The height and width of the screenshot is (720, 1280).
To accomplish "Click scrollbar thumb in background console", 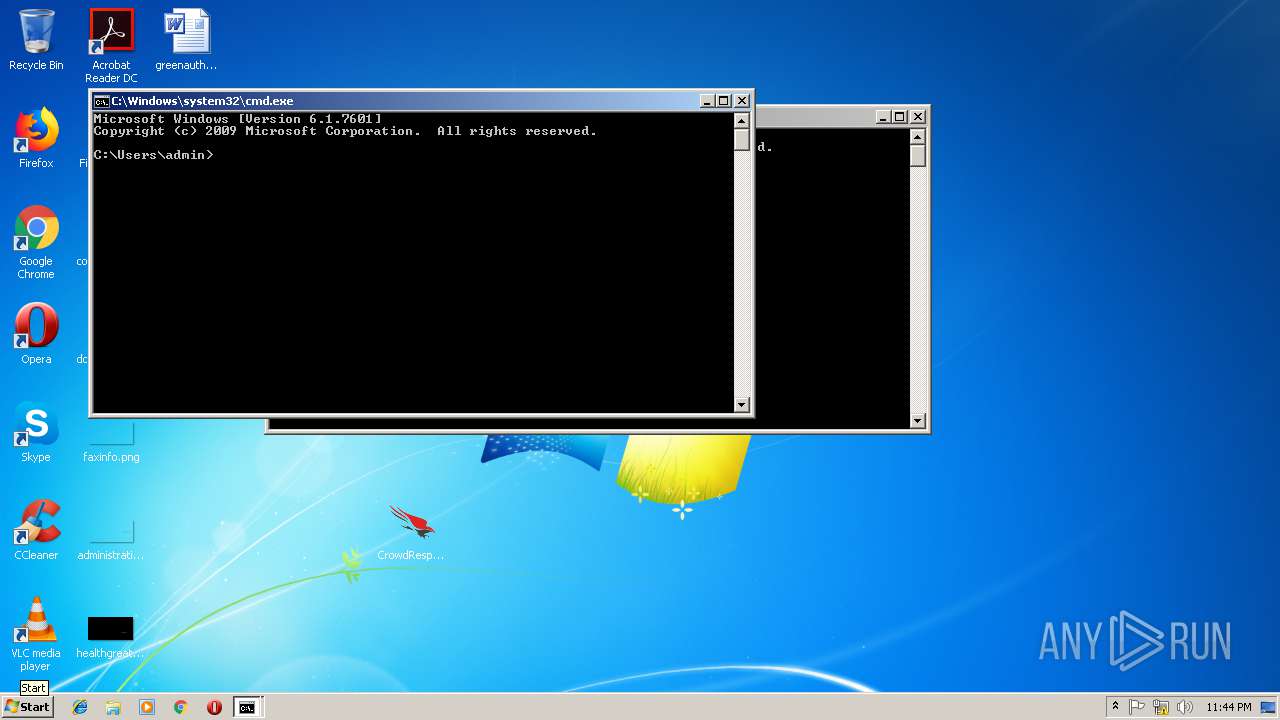I will (917, 155).
